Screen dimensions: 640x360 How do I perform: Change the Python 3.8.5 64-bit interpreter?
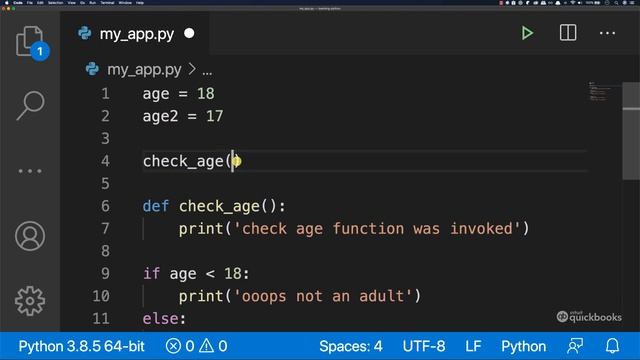click(x=81, y=346)
